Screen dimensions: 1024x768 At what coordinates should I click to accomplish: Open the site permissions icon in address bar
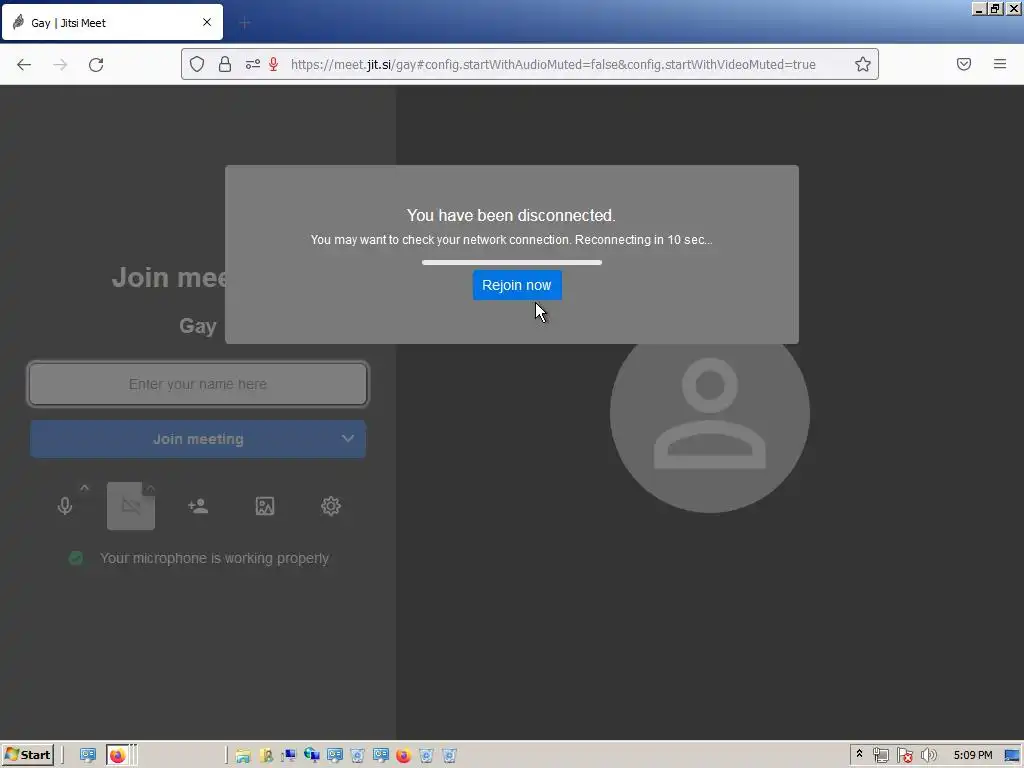[x=252, y=64]
